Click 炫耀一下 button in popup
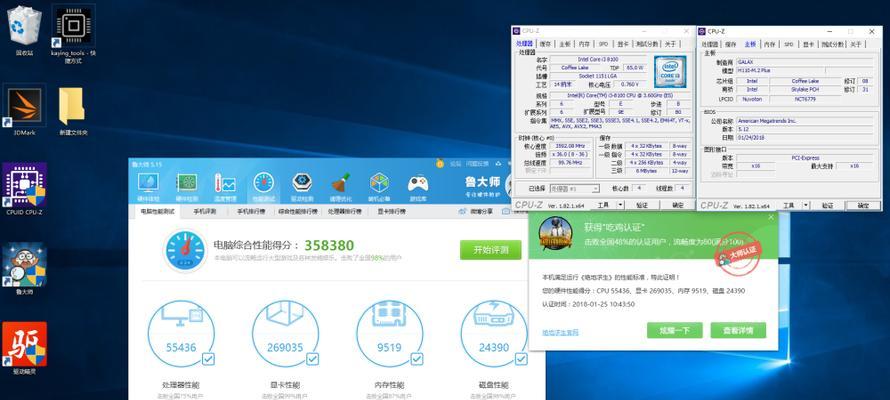 674,330
